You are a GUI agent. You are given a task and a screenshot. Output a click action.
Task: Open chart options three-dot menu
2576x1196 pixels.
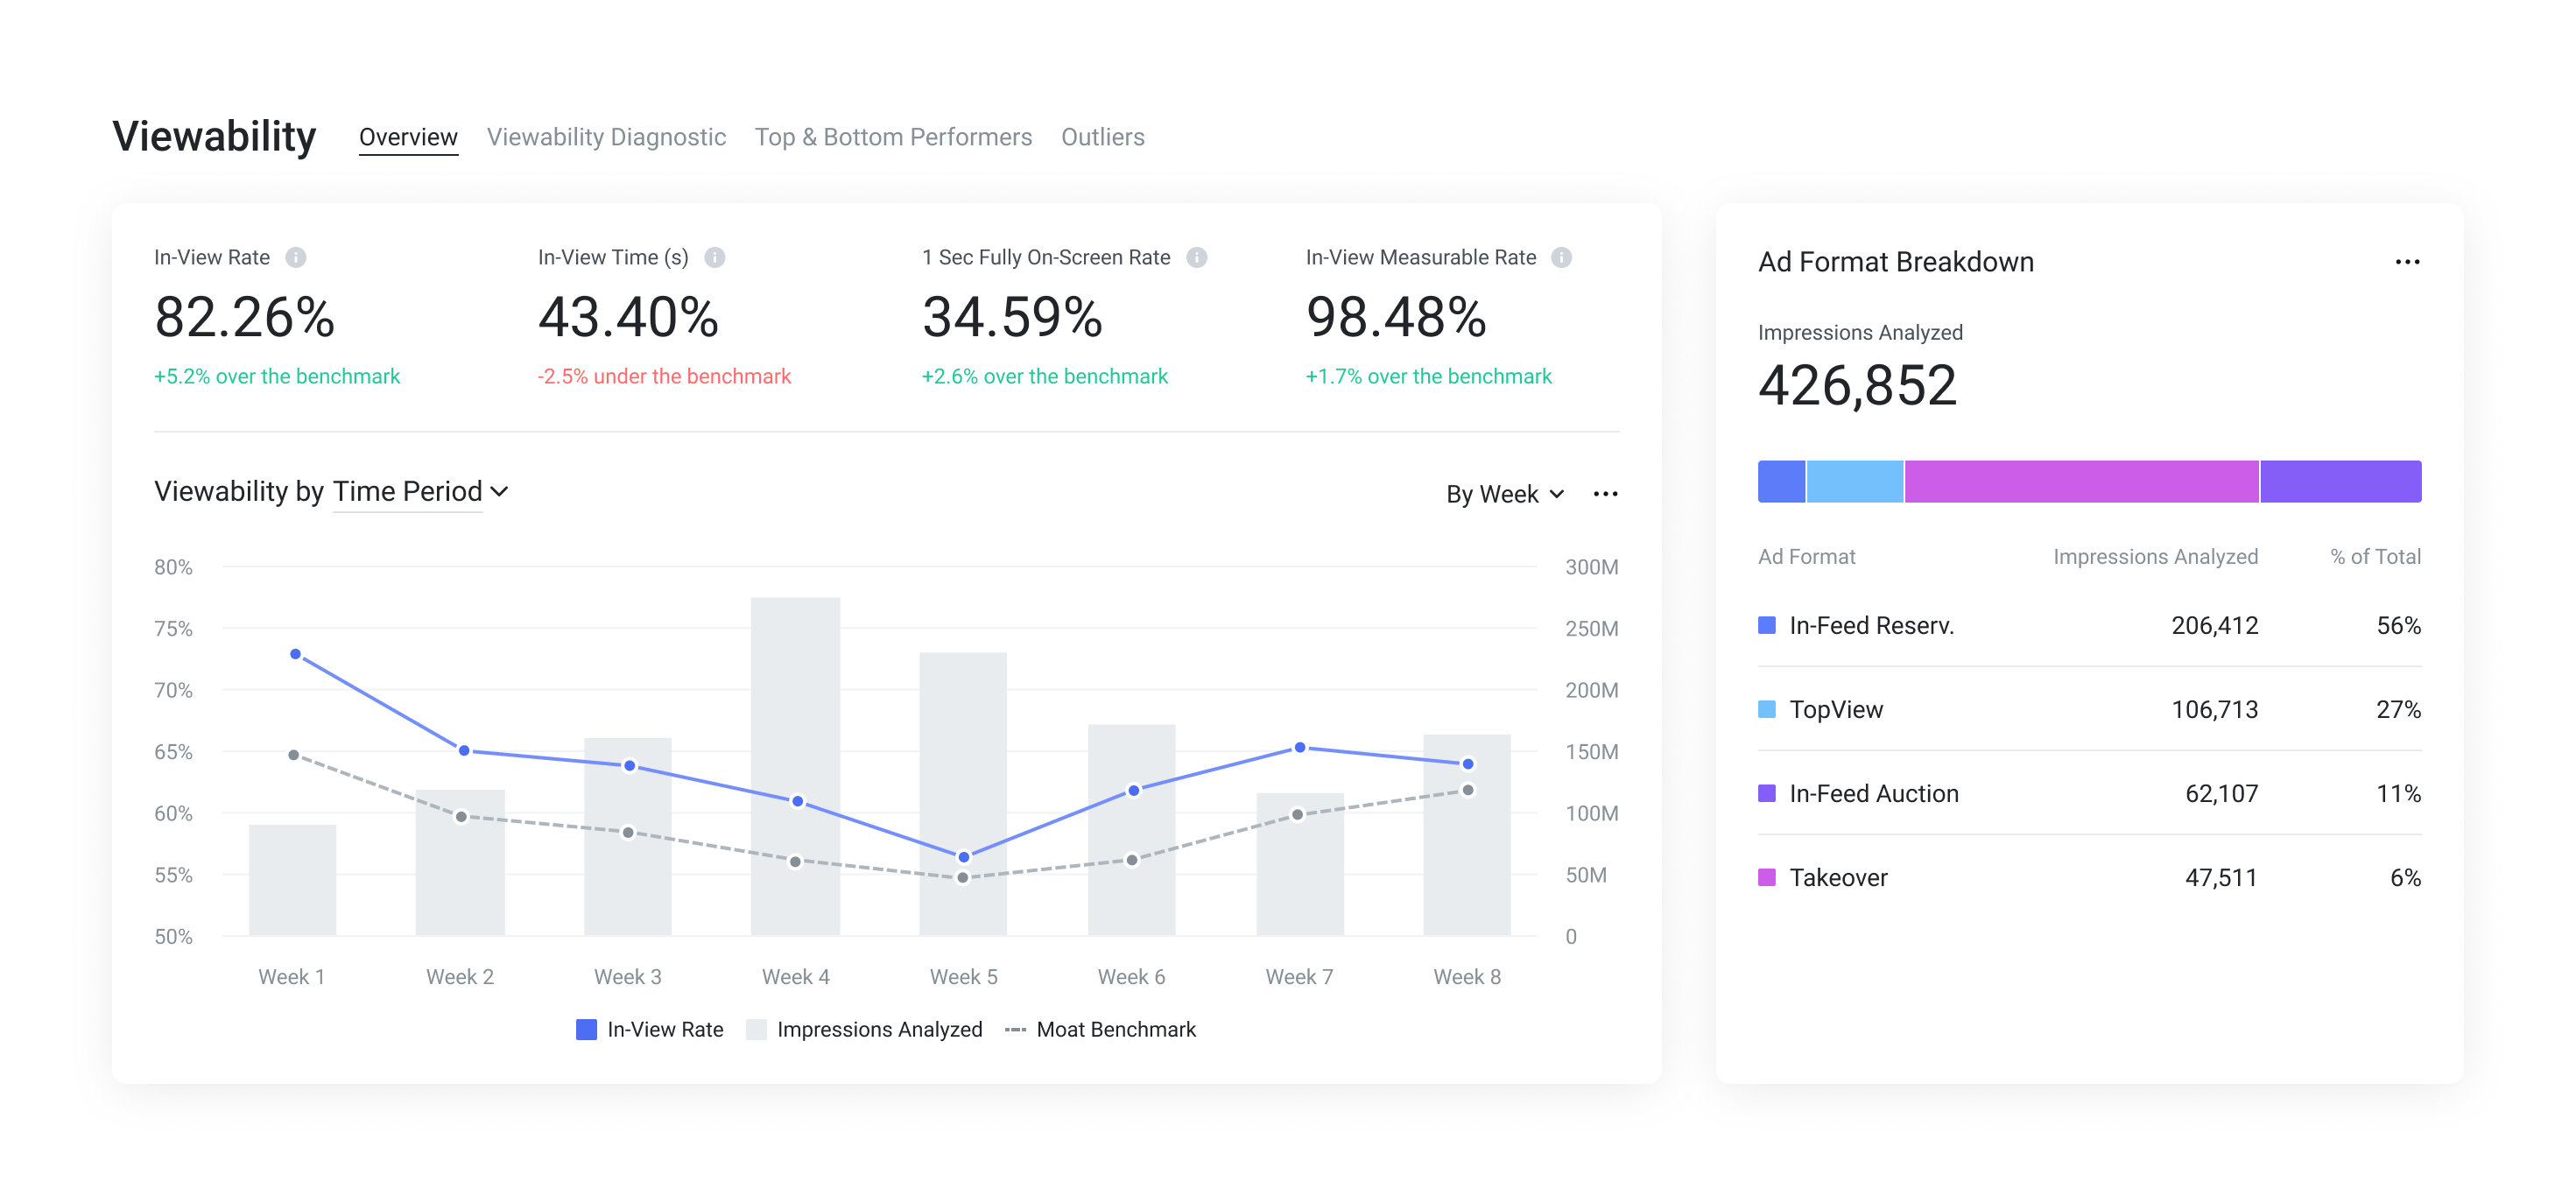pos(1605,494)
